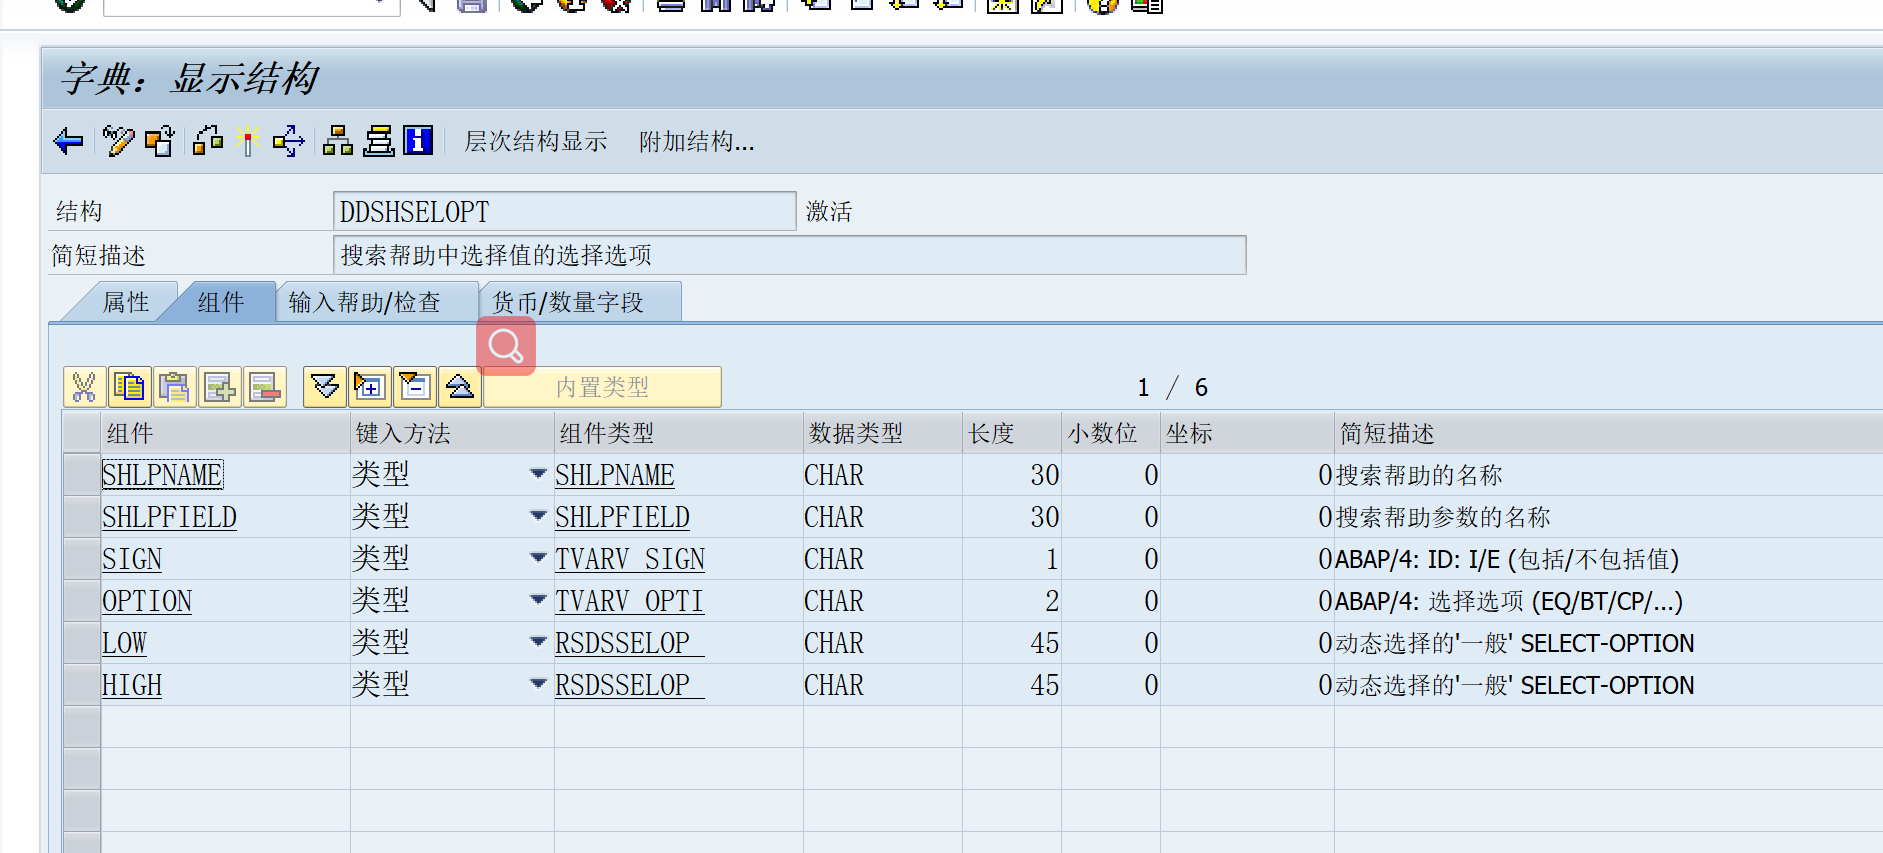Switch to the 属性 tab
Viewport: 1883px width, 853px height.
pos(126,302)
